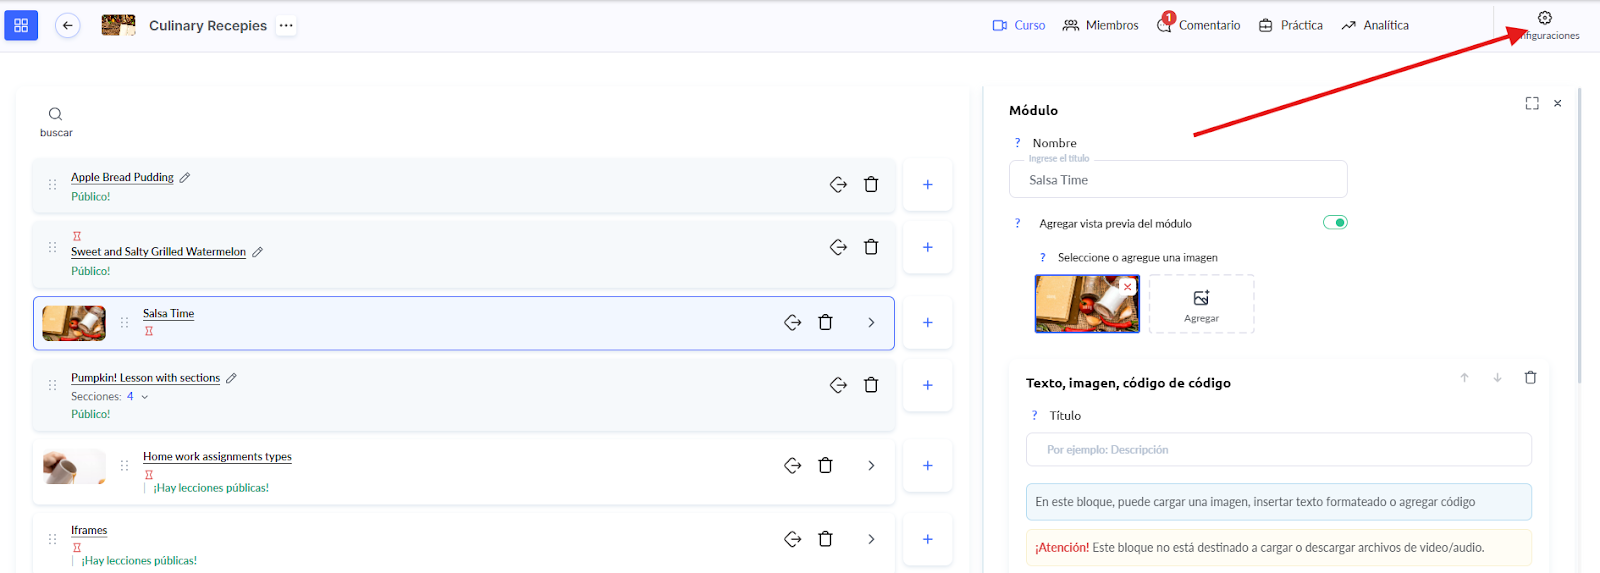This screenshot has width=1600, height=573.
Task: Open the Miembros tab
Action: click(x=1100, y=26)
